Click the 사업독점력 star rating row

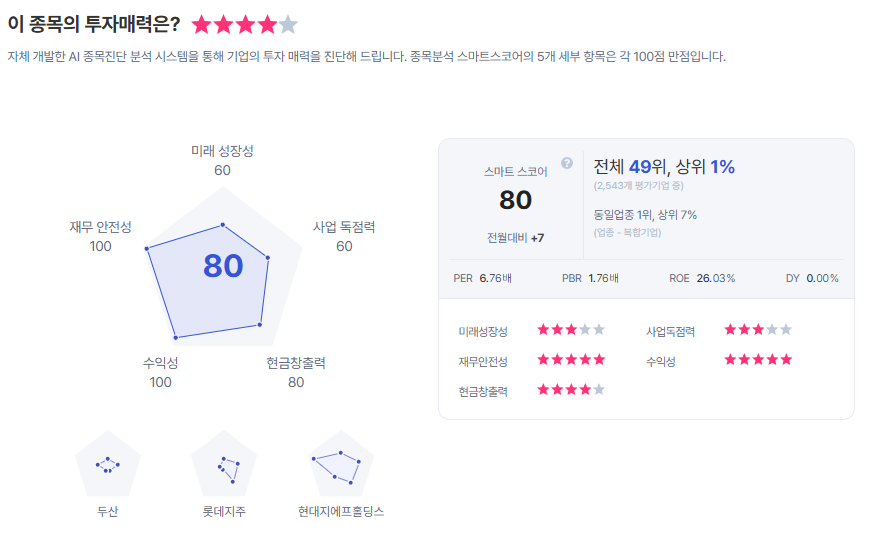(758, 330)
